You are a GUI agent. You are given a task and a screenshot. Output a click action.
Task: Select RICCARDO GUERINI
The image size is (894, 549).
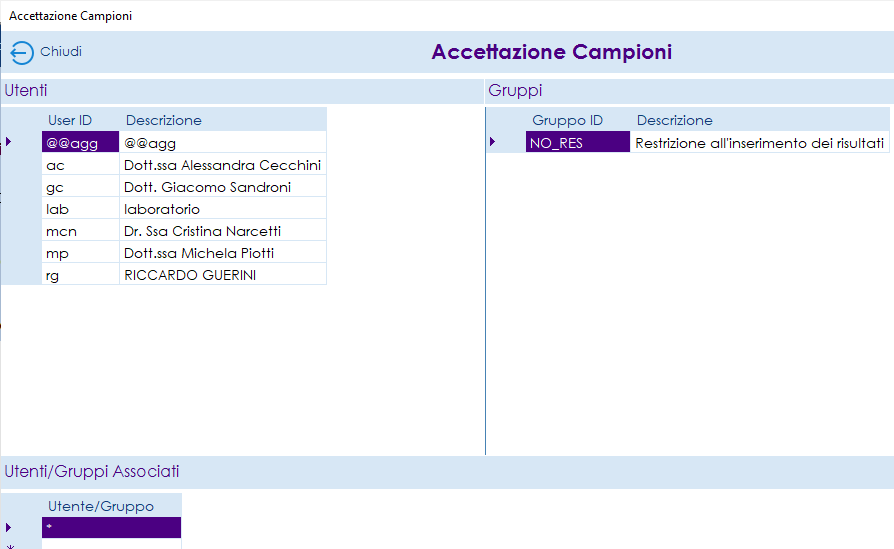223,275
